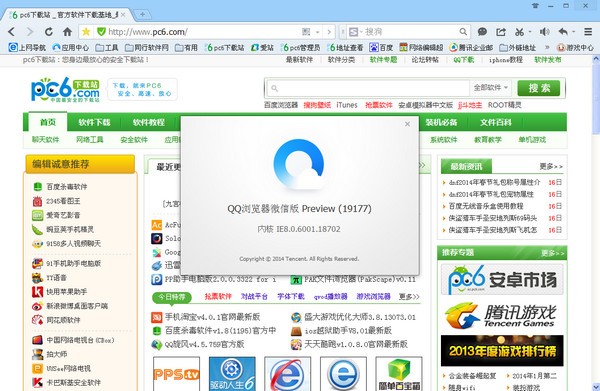This screenshot has height=391, width=600.
Task: Click the pc6.com site logo
Action: tap(65, 90)
